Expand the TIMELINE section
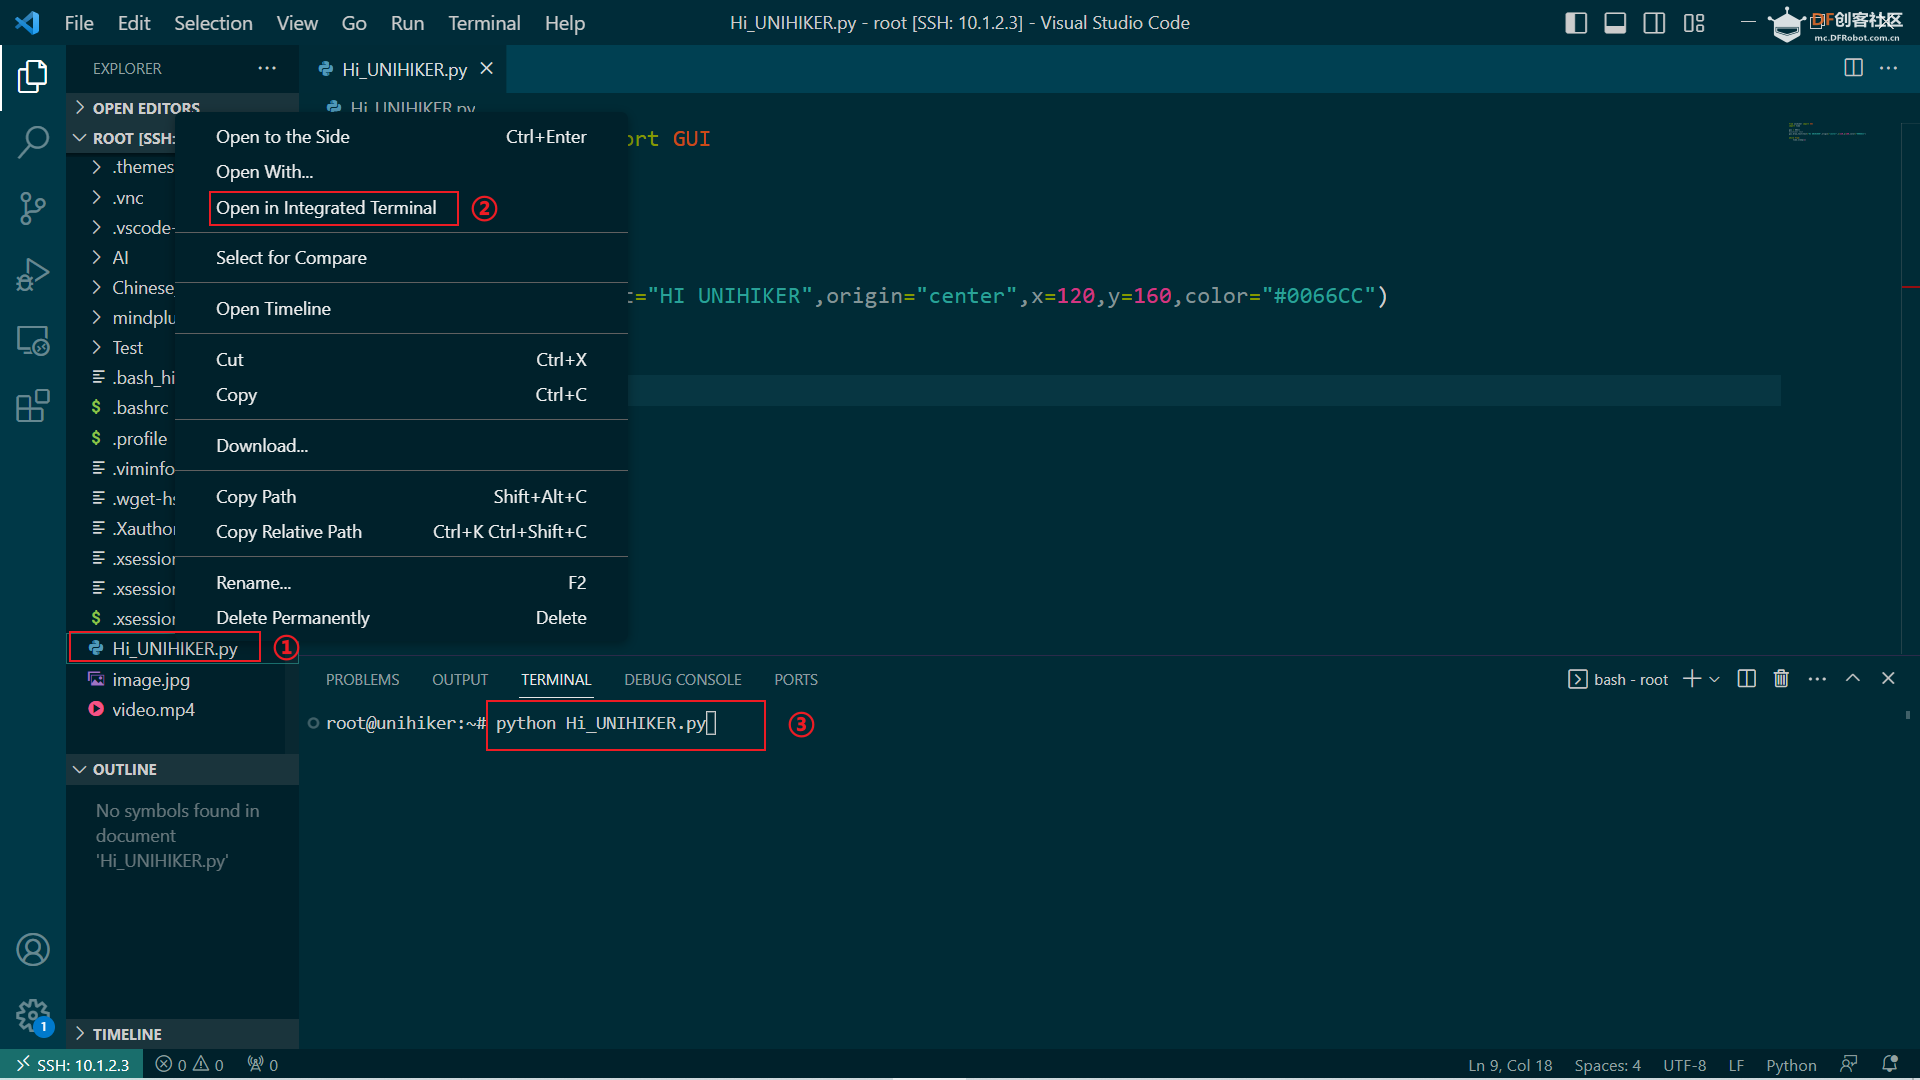Screen dimensions: 1920x1080 (182, 1034)
